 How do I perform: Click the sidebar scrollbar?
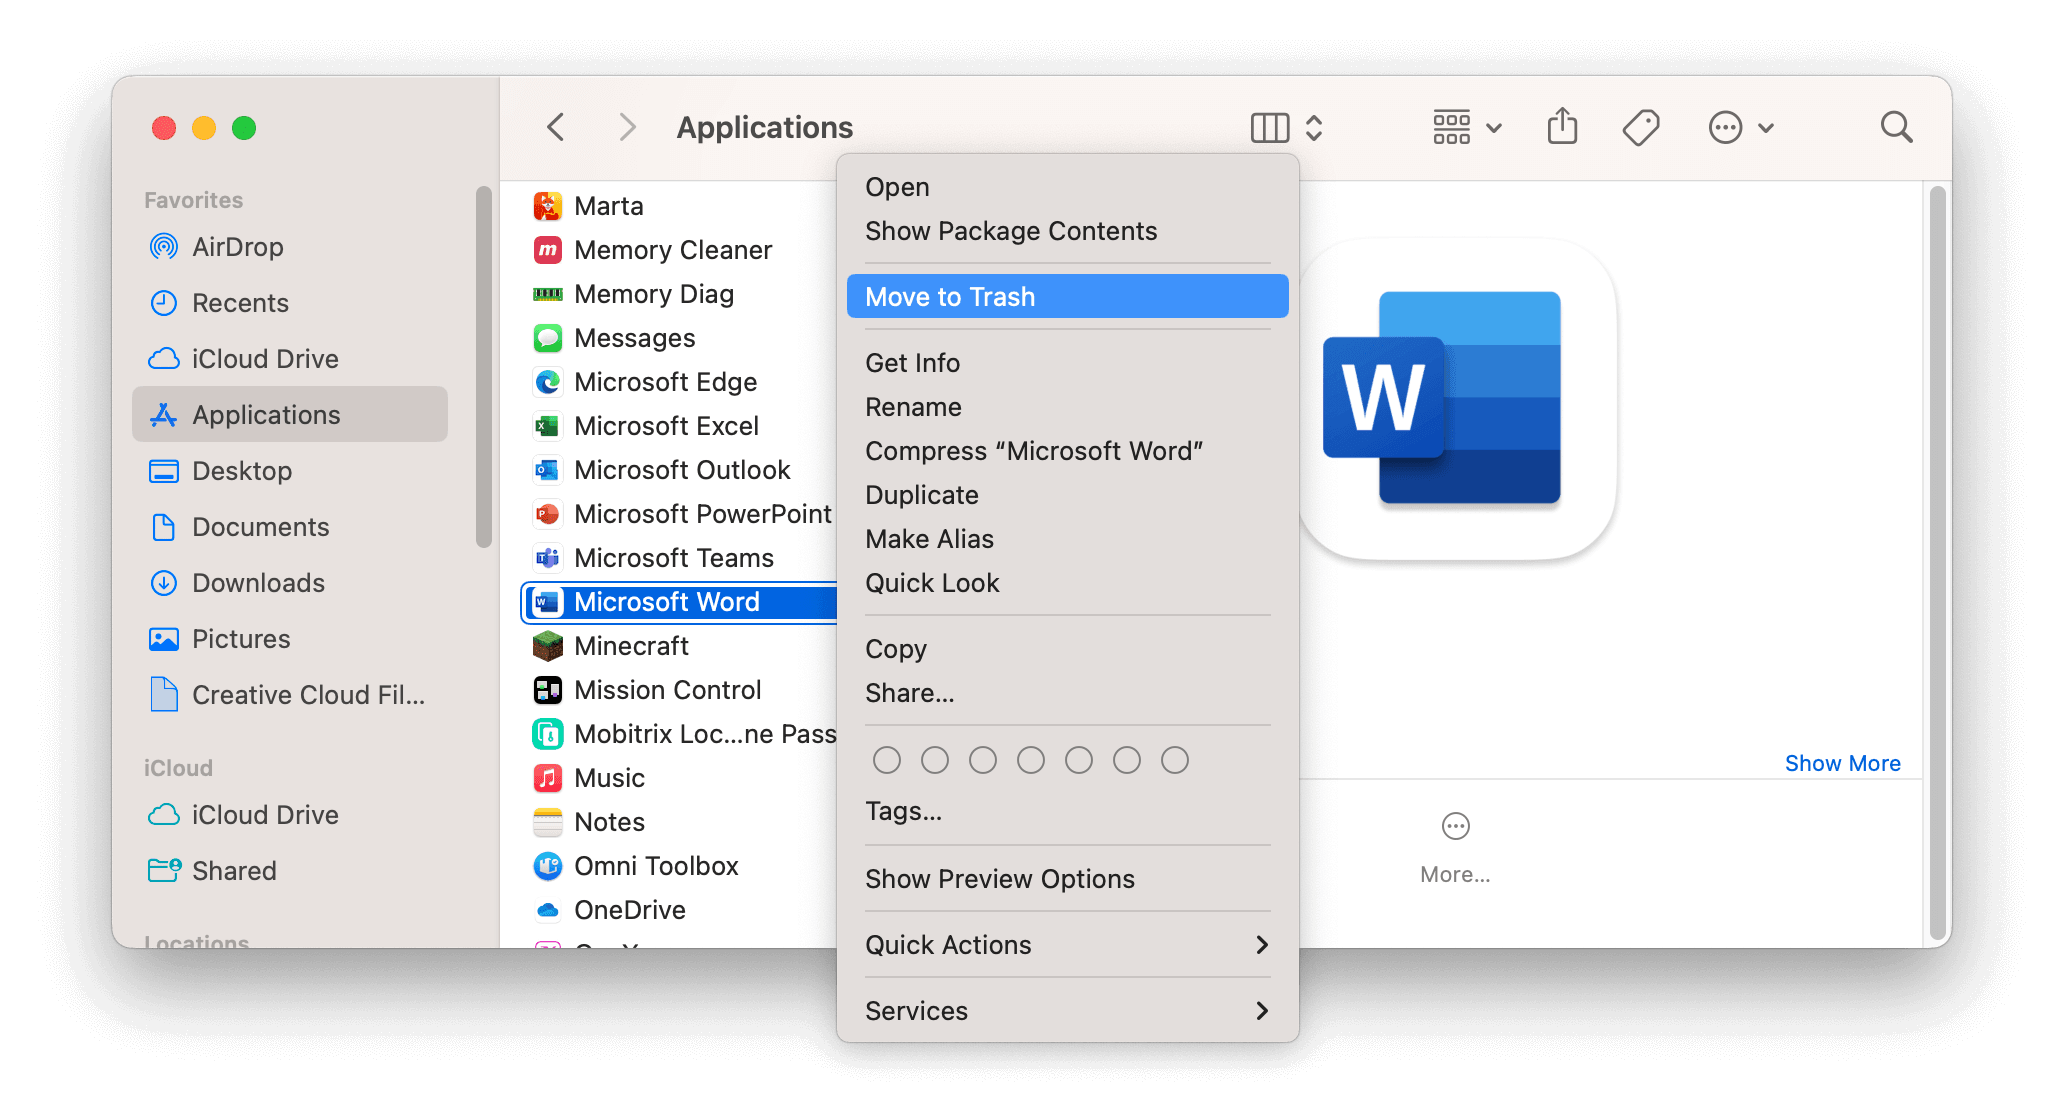[x=484, y=367]
